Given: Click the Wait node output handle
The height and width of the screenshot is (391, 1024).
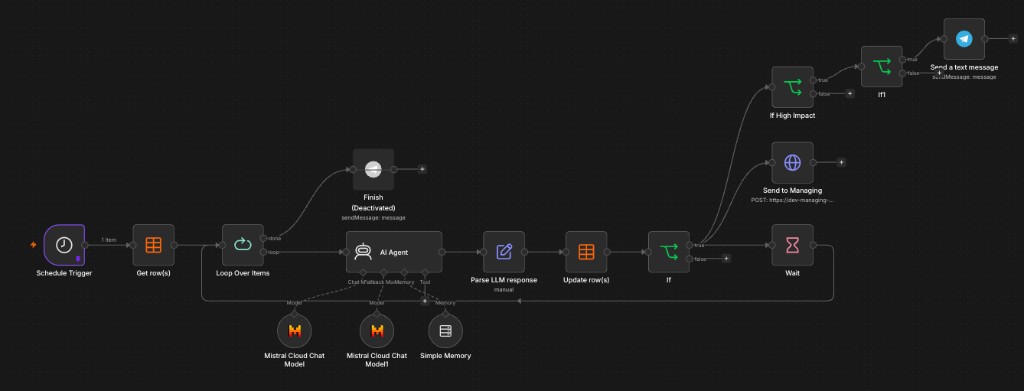Looking at the screenshot, I should pos(814,245).
